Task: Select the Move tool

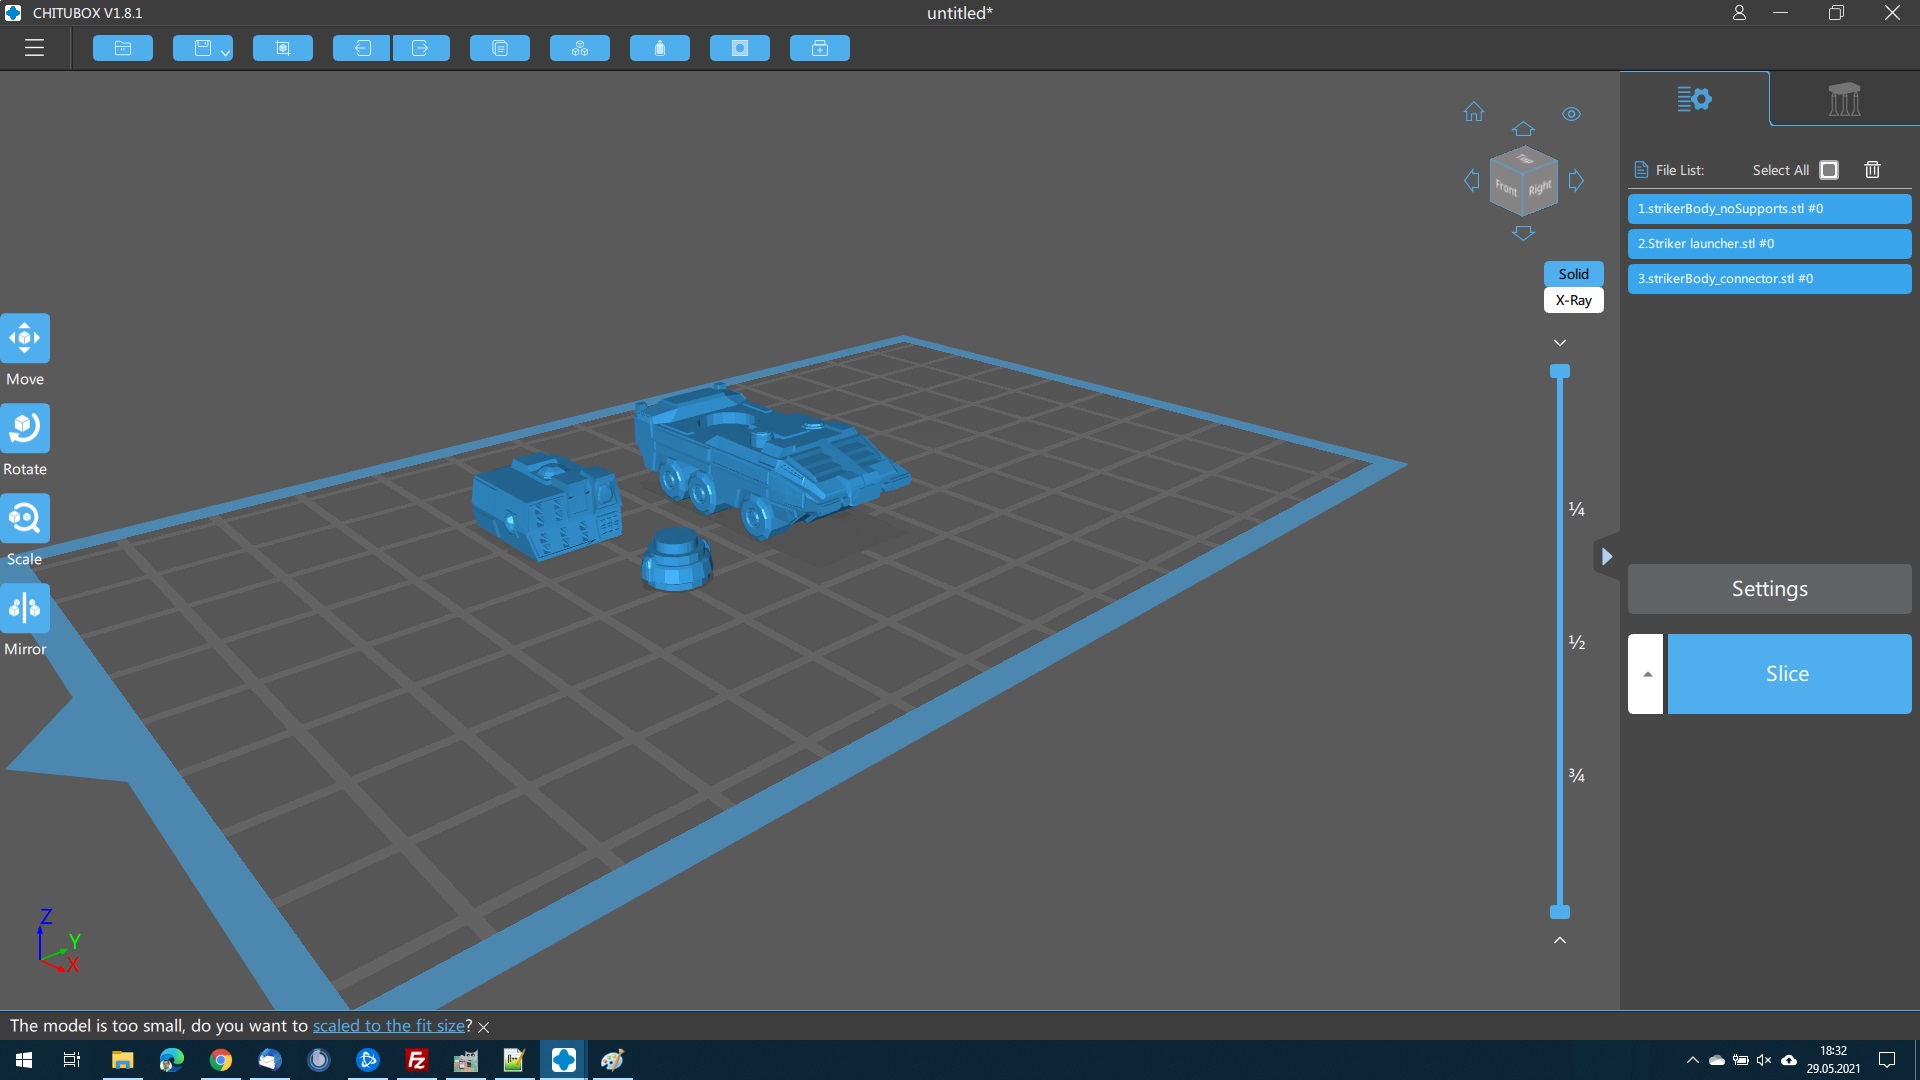Action: pos(25,338)
